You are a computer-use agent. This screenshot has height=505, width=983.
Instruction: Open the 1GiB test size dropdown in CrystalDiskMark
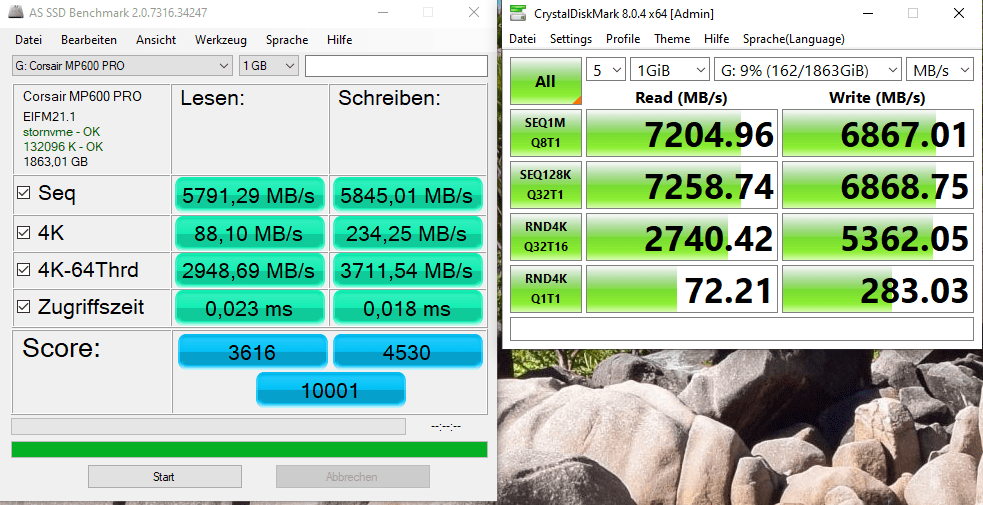[x=670, y=71]
